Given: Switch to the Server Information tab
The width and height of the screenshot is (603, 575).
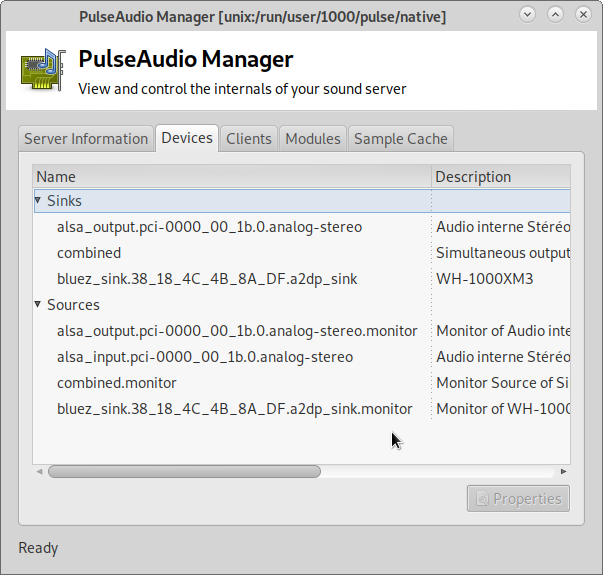Looking at the screenshot, I should [86, 139].
